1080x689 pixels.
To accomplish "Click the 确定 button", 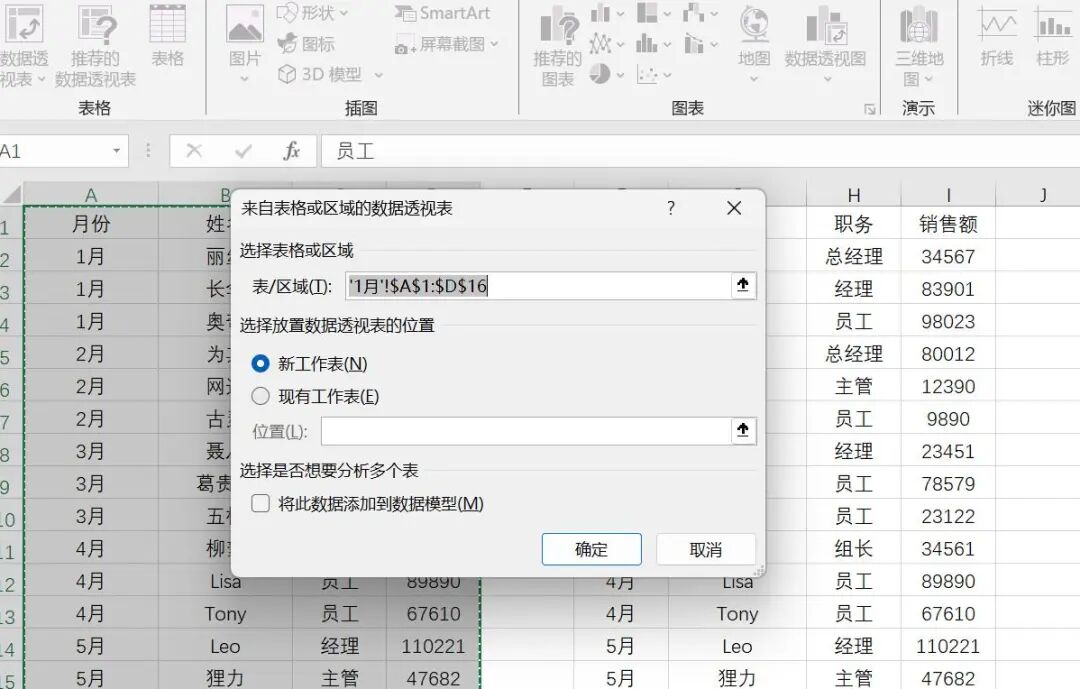I will click(x=592, y=549).
